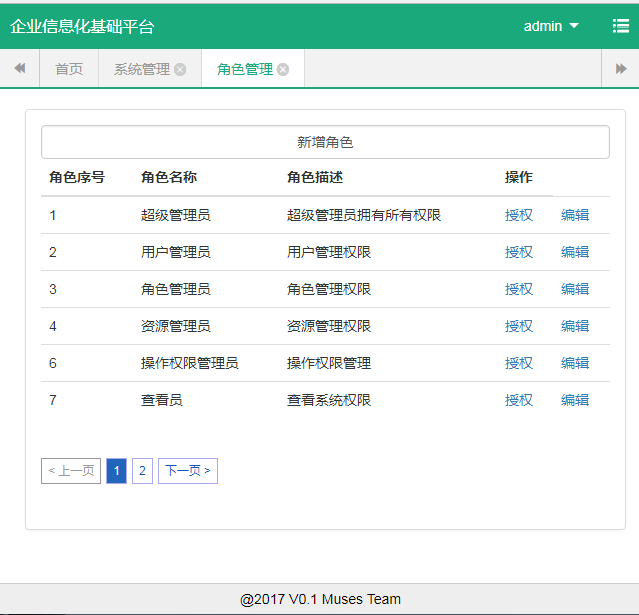Select description 资源管理权限

pyautogui.click(x=329, y=326)
